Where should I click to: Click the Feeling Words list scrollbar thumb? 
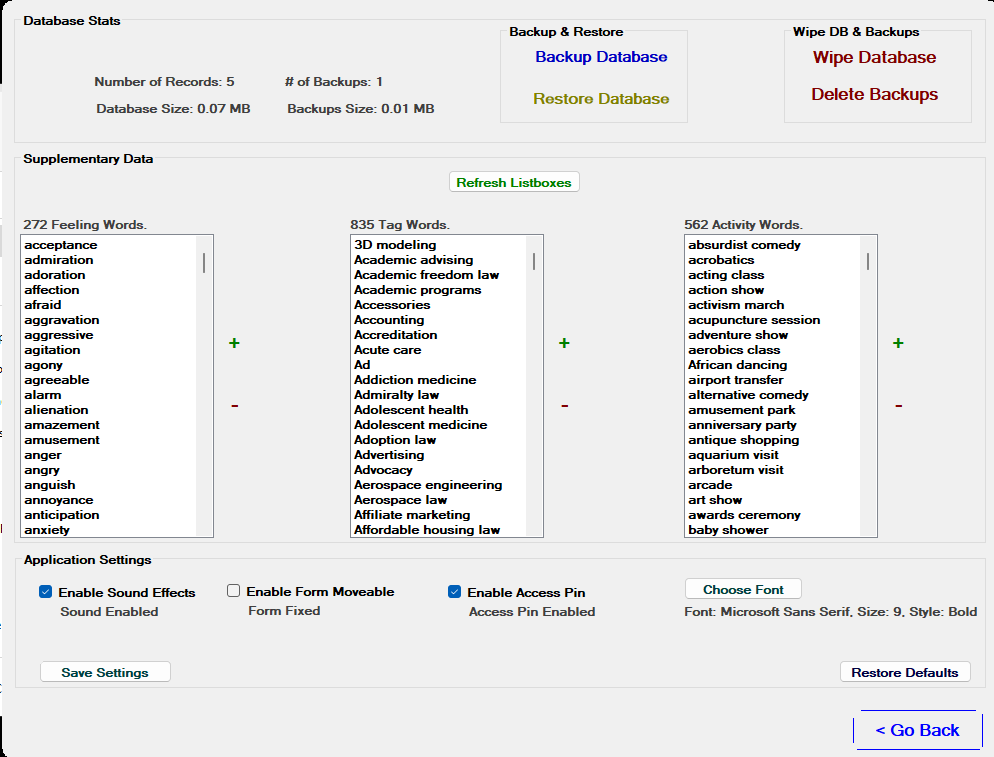pyautogui.click(x=204, y=262)
